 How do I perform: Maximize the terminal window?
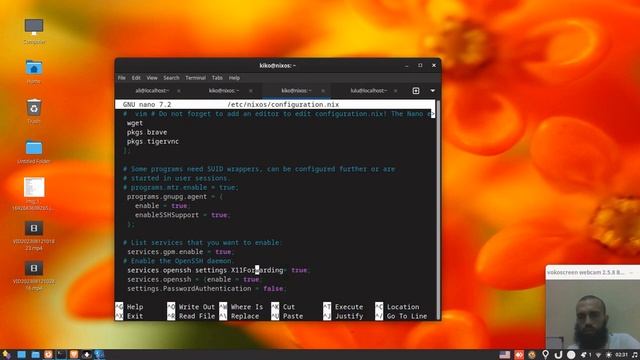click(x=420, y=65)
